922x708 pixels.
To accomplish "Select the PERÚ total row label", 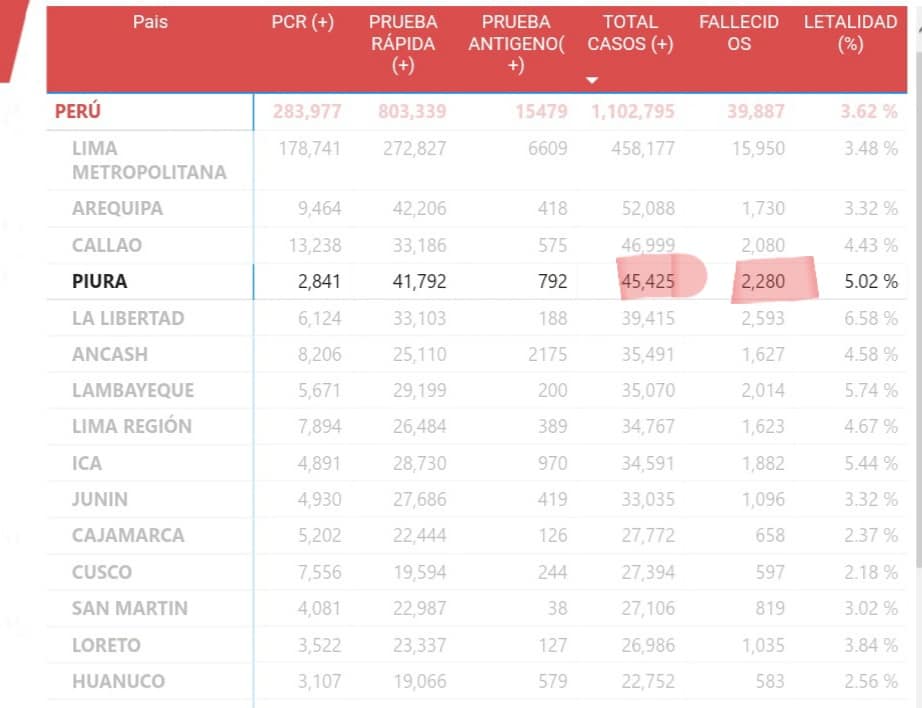I will 78,111.
